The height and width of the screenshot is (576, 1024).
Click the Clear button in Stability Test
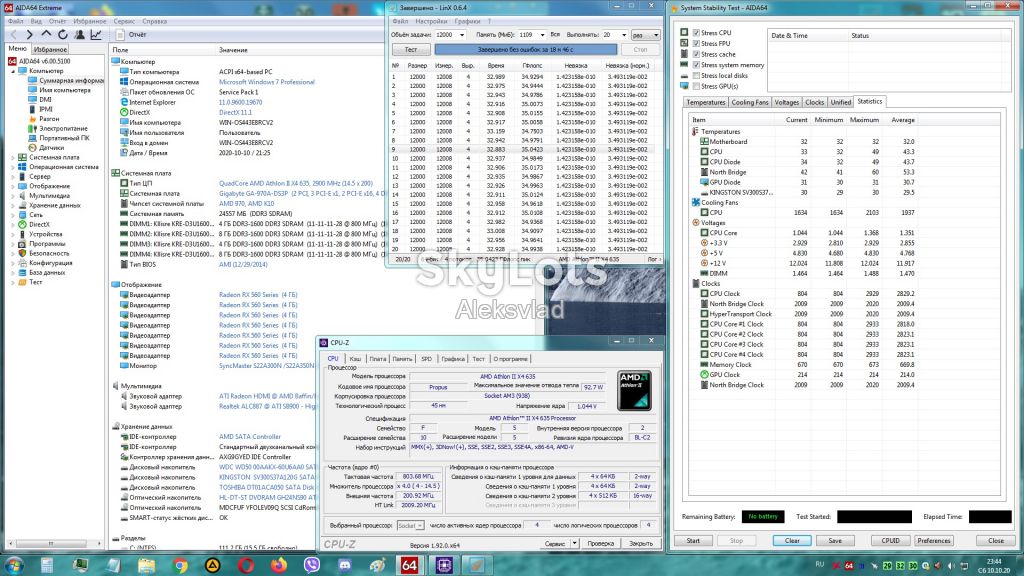[x=792, y=541]
